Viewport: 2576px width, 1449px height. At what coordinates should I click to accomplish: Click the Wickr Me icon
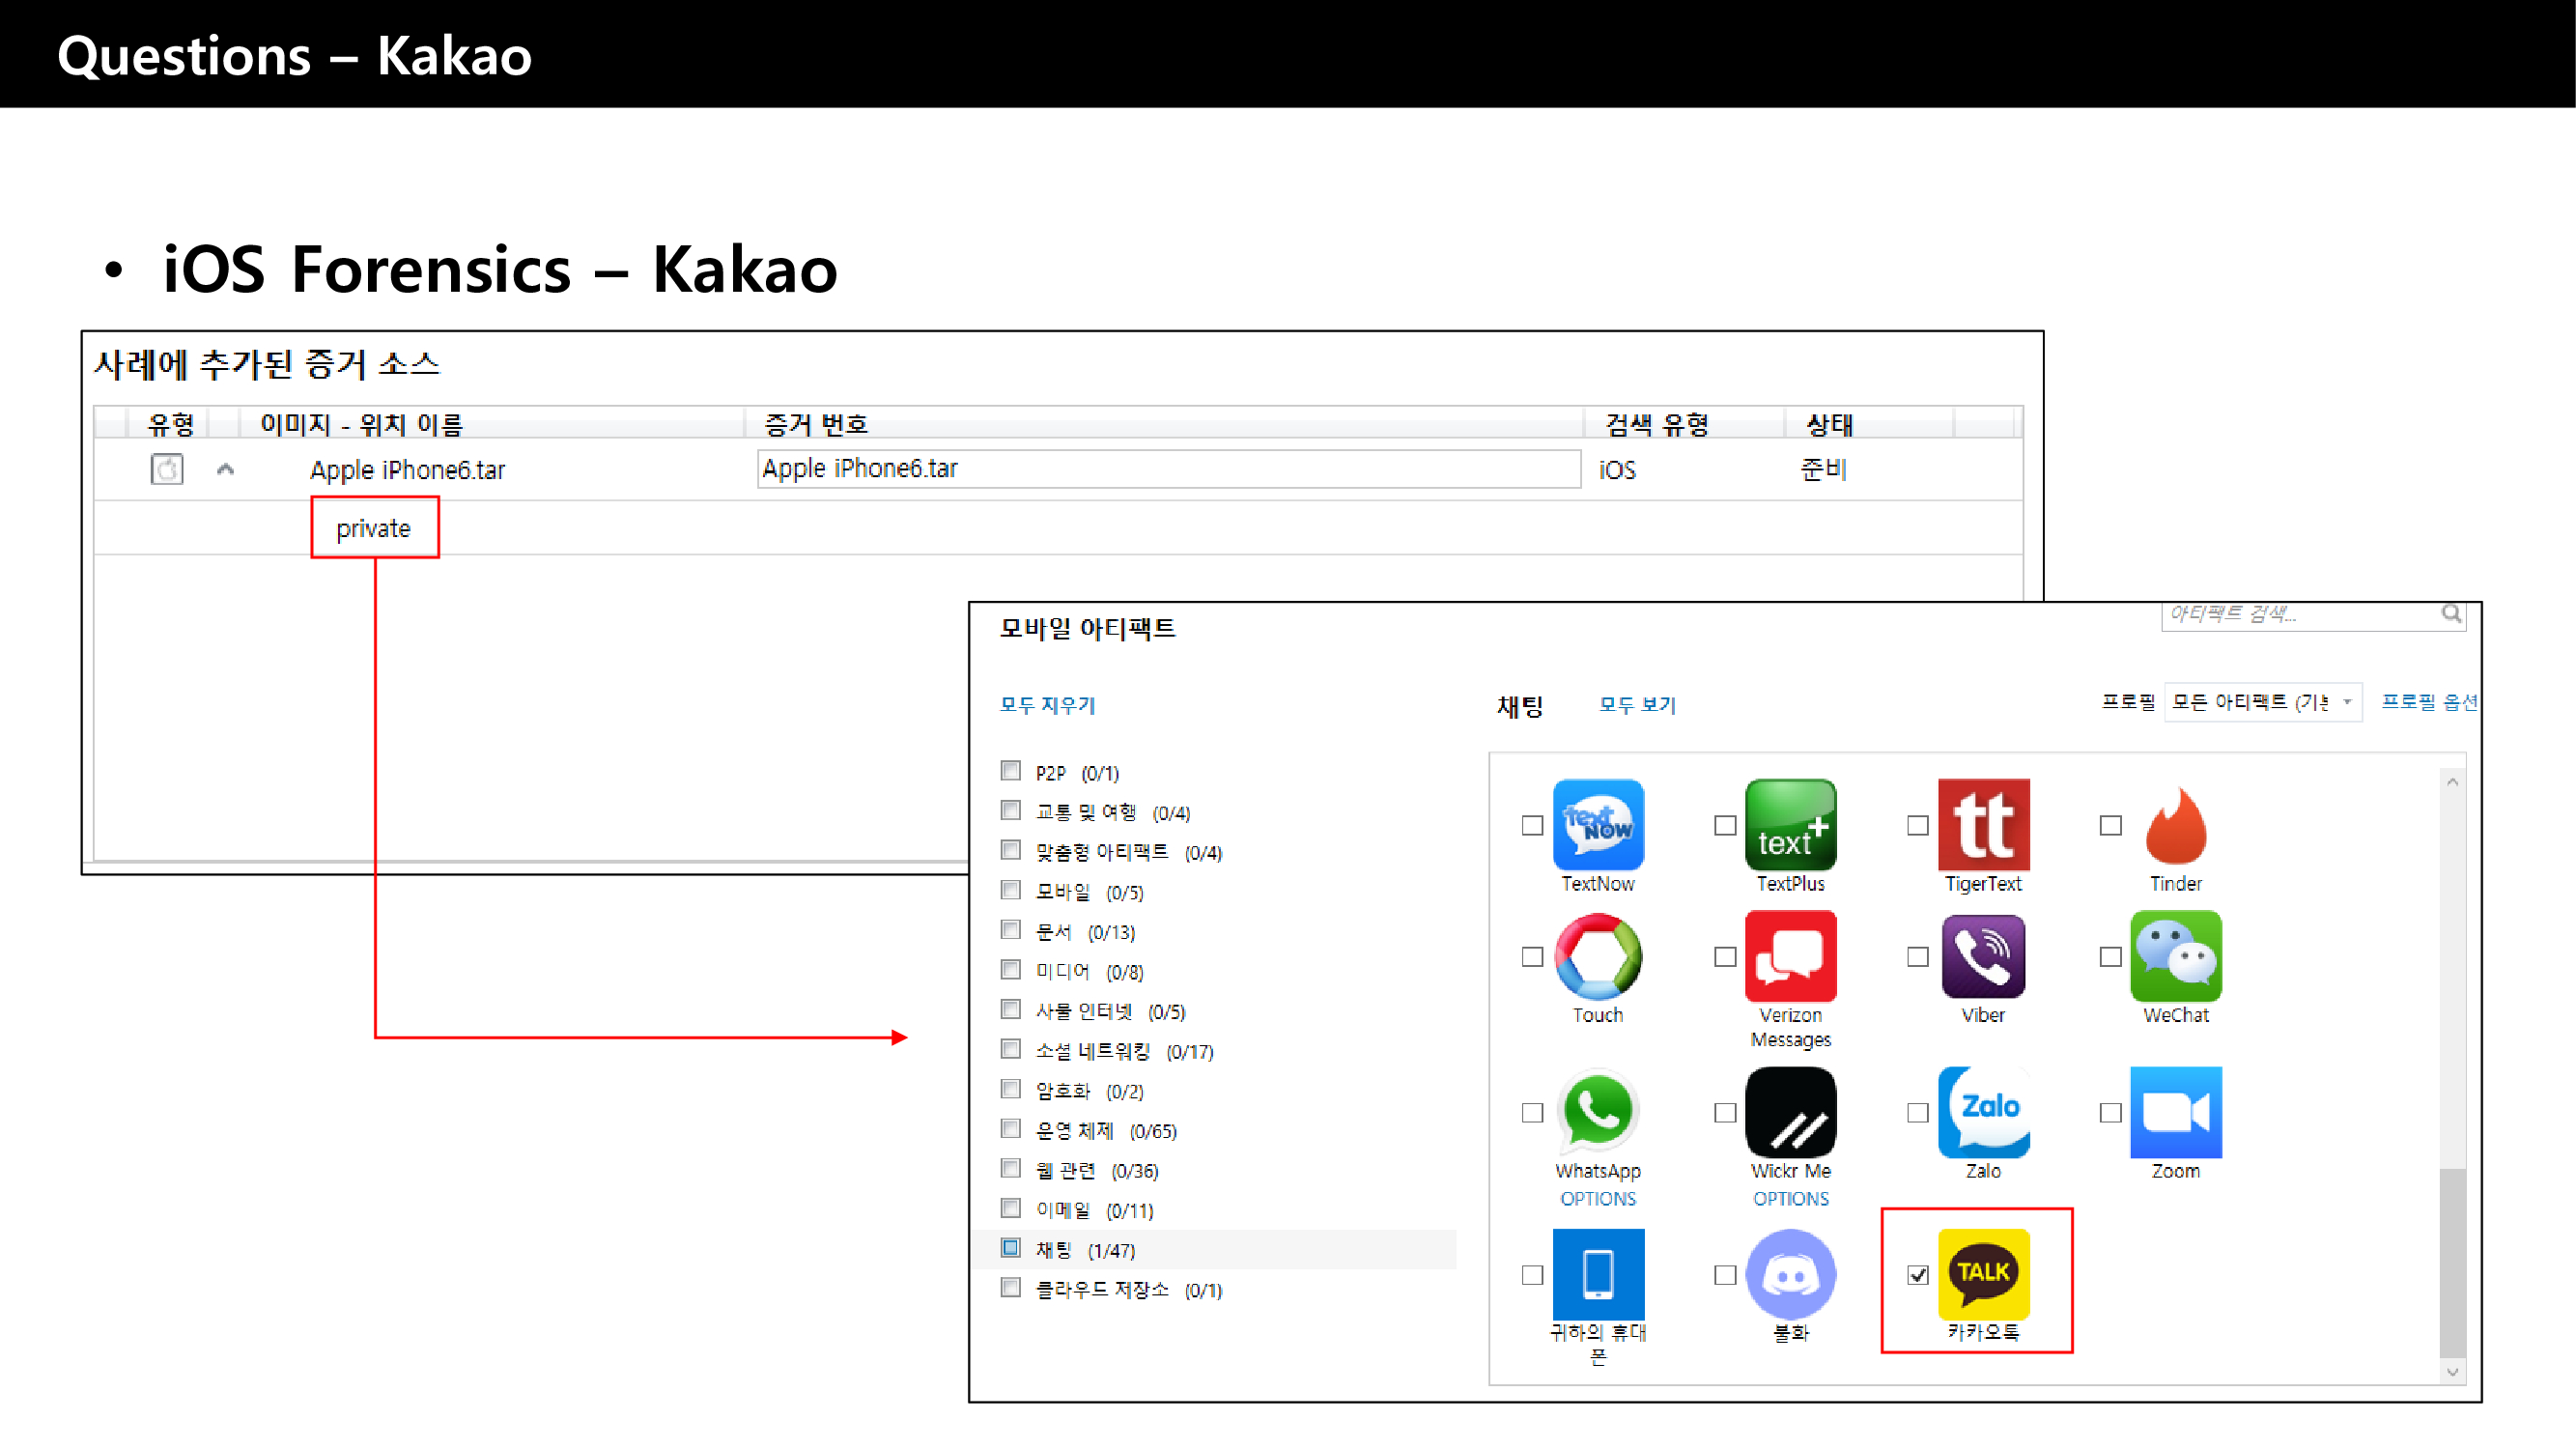pyautogui.click(x=1790, y=1111)
